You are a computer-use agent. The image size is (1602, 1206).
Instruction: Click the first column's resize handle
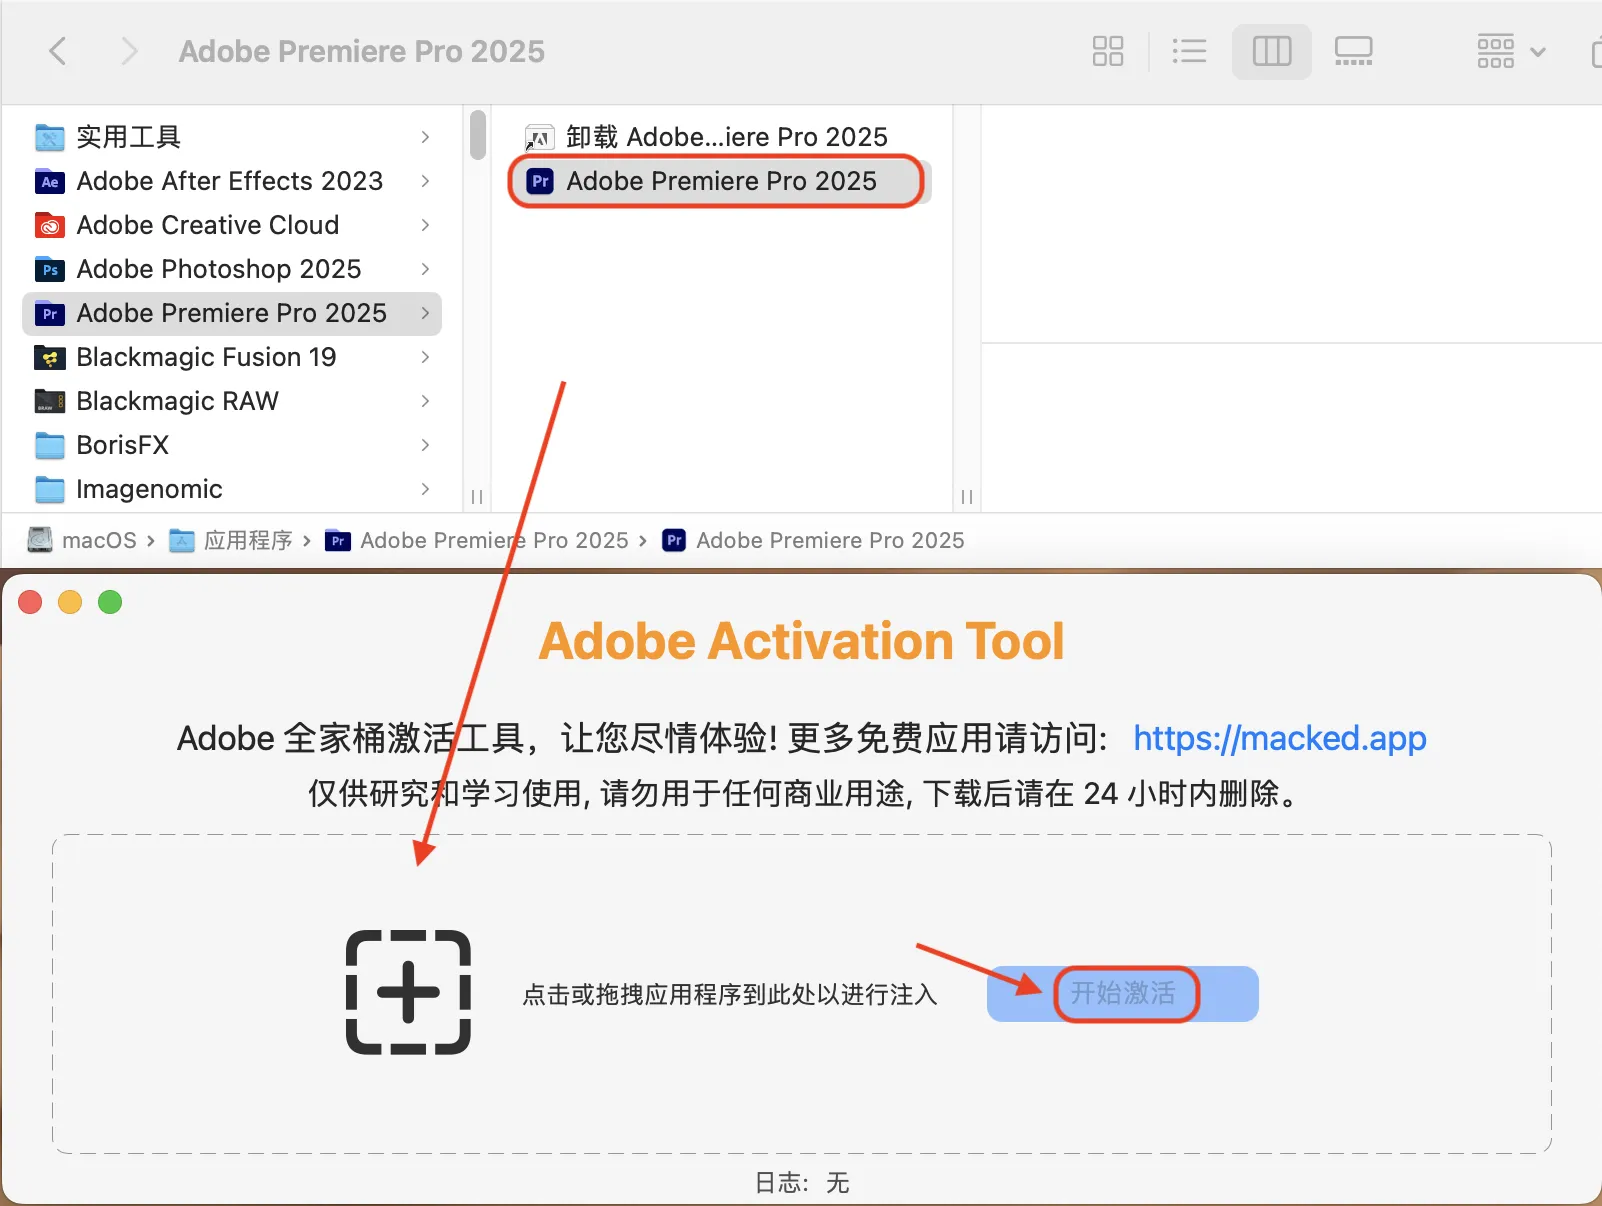click(477, 497)
